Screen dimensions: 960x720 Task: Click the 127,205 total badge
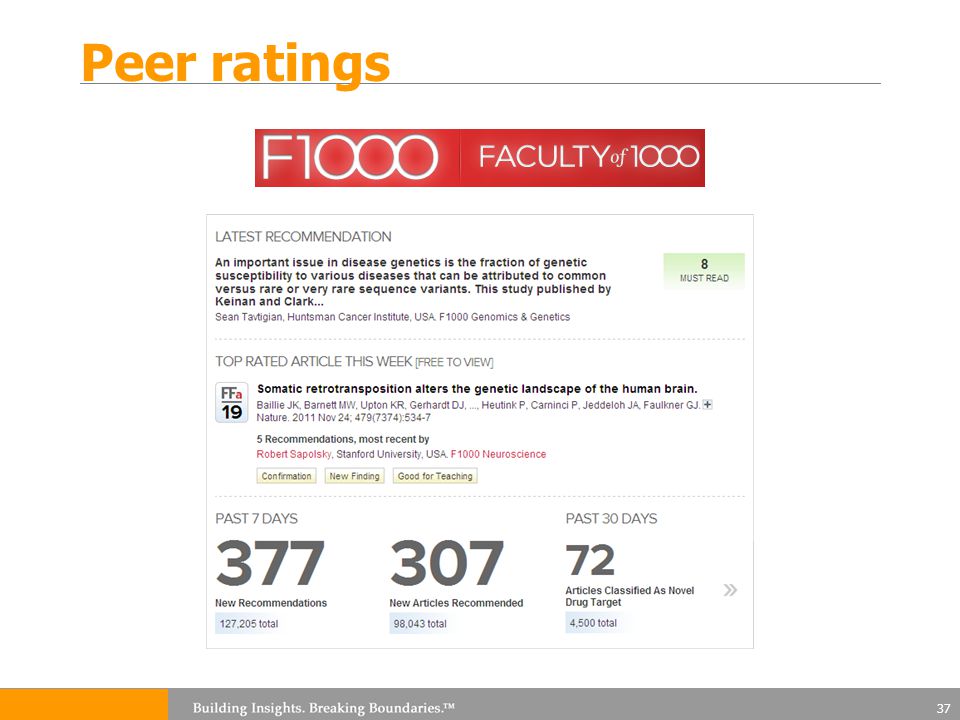[x=249, y=624]
